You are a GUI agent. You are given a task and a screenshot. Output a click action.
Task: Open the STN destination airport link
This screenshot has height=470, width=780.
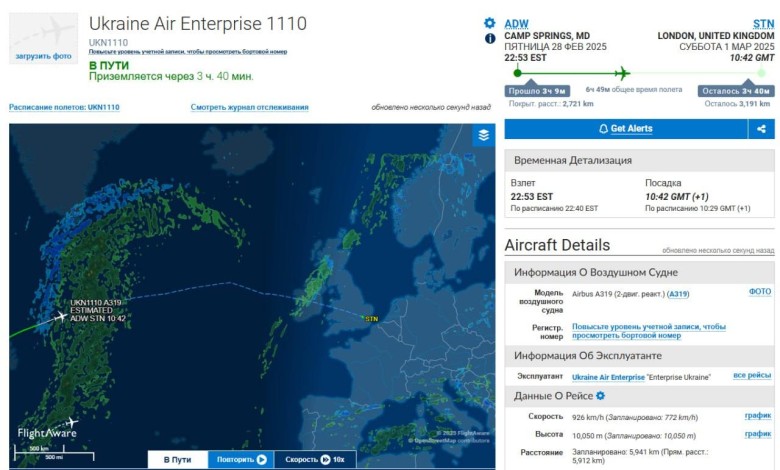pyautogui.click(x=764, y=24)
